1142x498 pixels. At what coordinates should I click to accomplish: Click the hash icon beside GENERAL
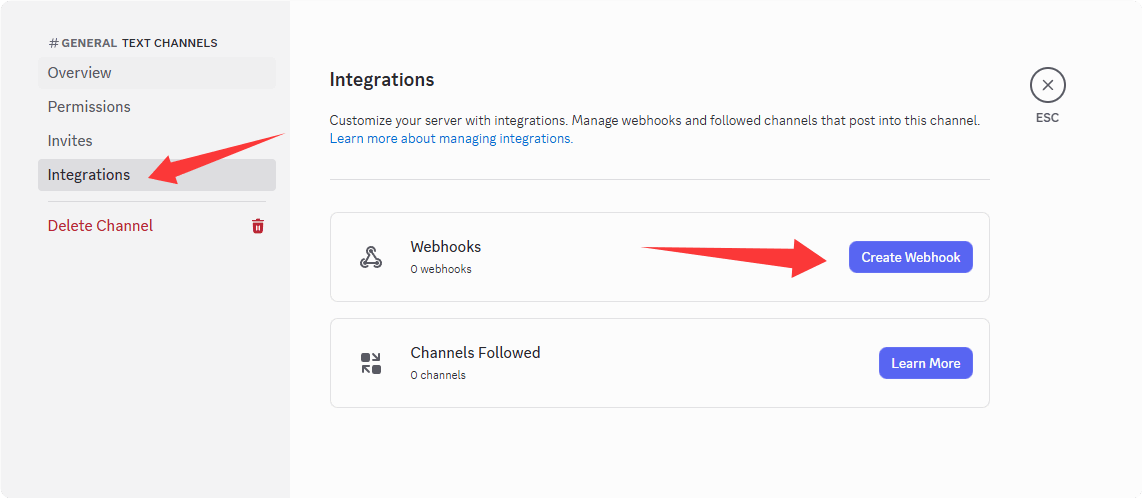point(54,43)
